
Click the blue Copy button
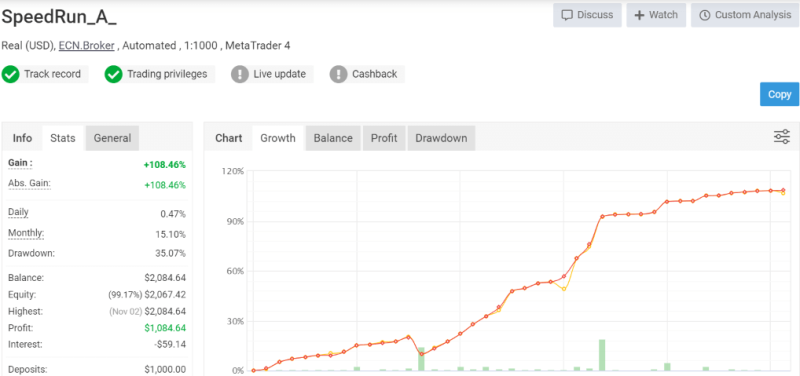(x=779, y=94)
